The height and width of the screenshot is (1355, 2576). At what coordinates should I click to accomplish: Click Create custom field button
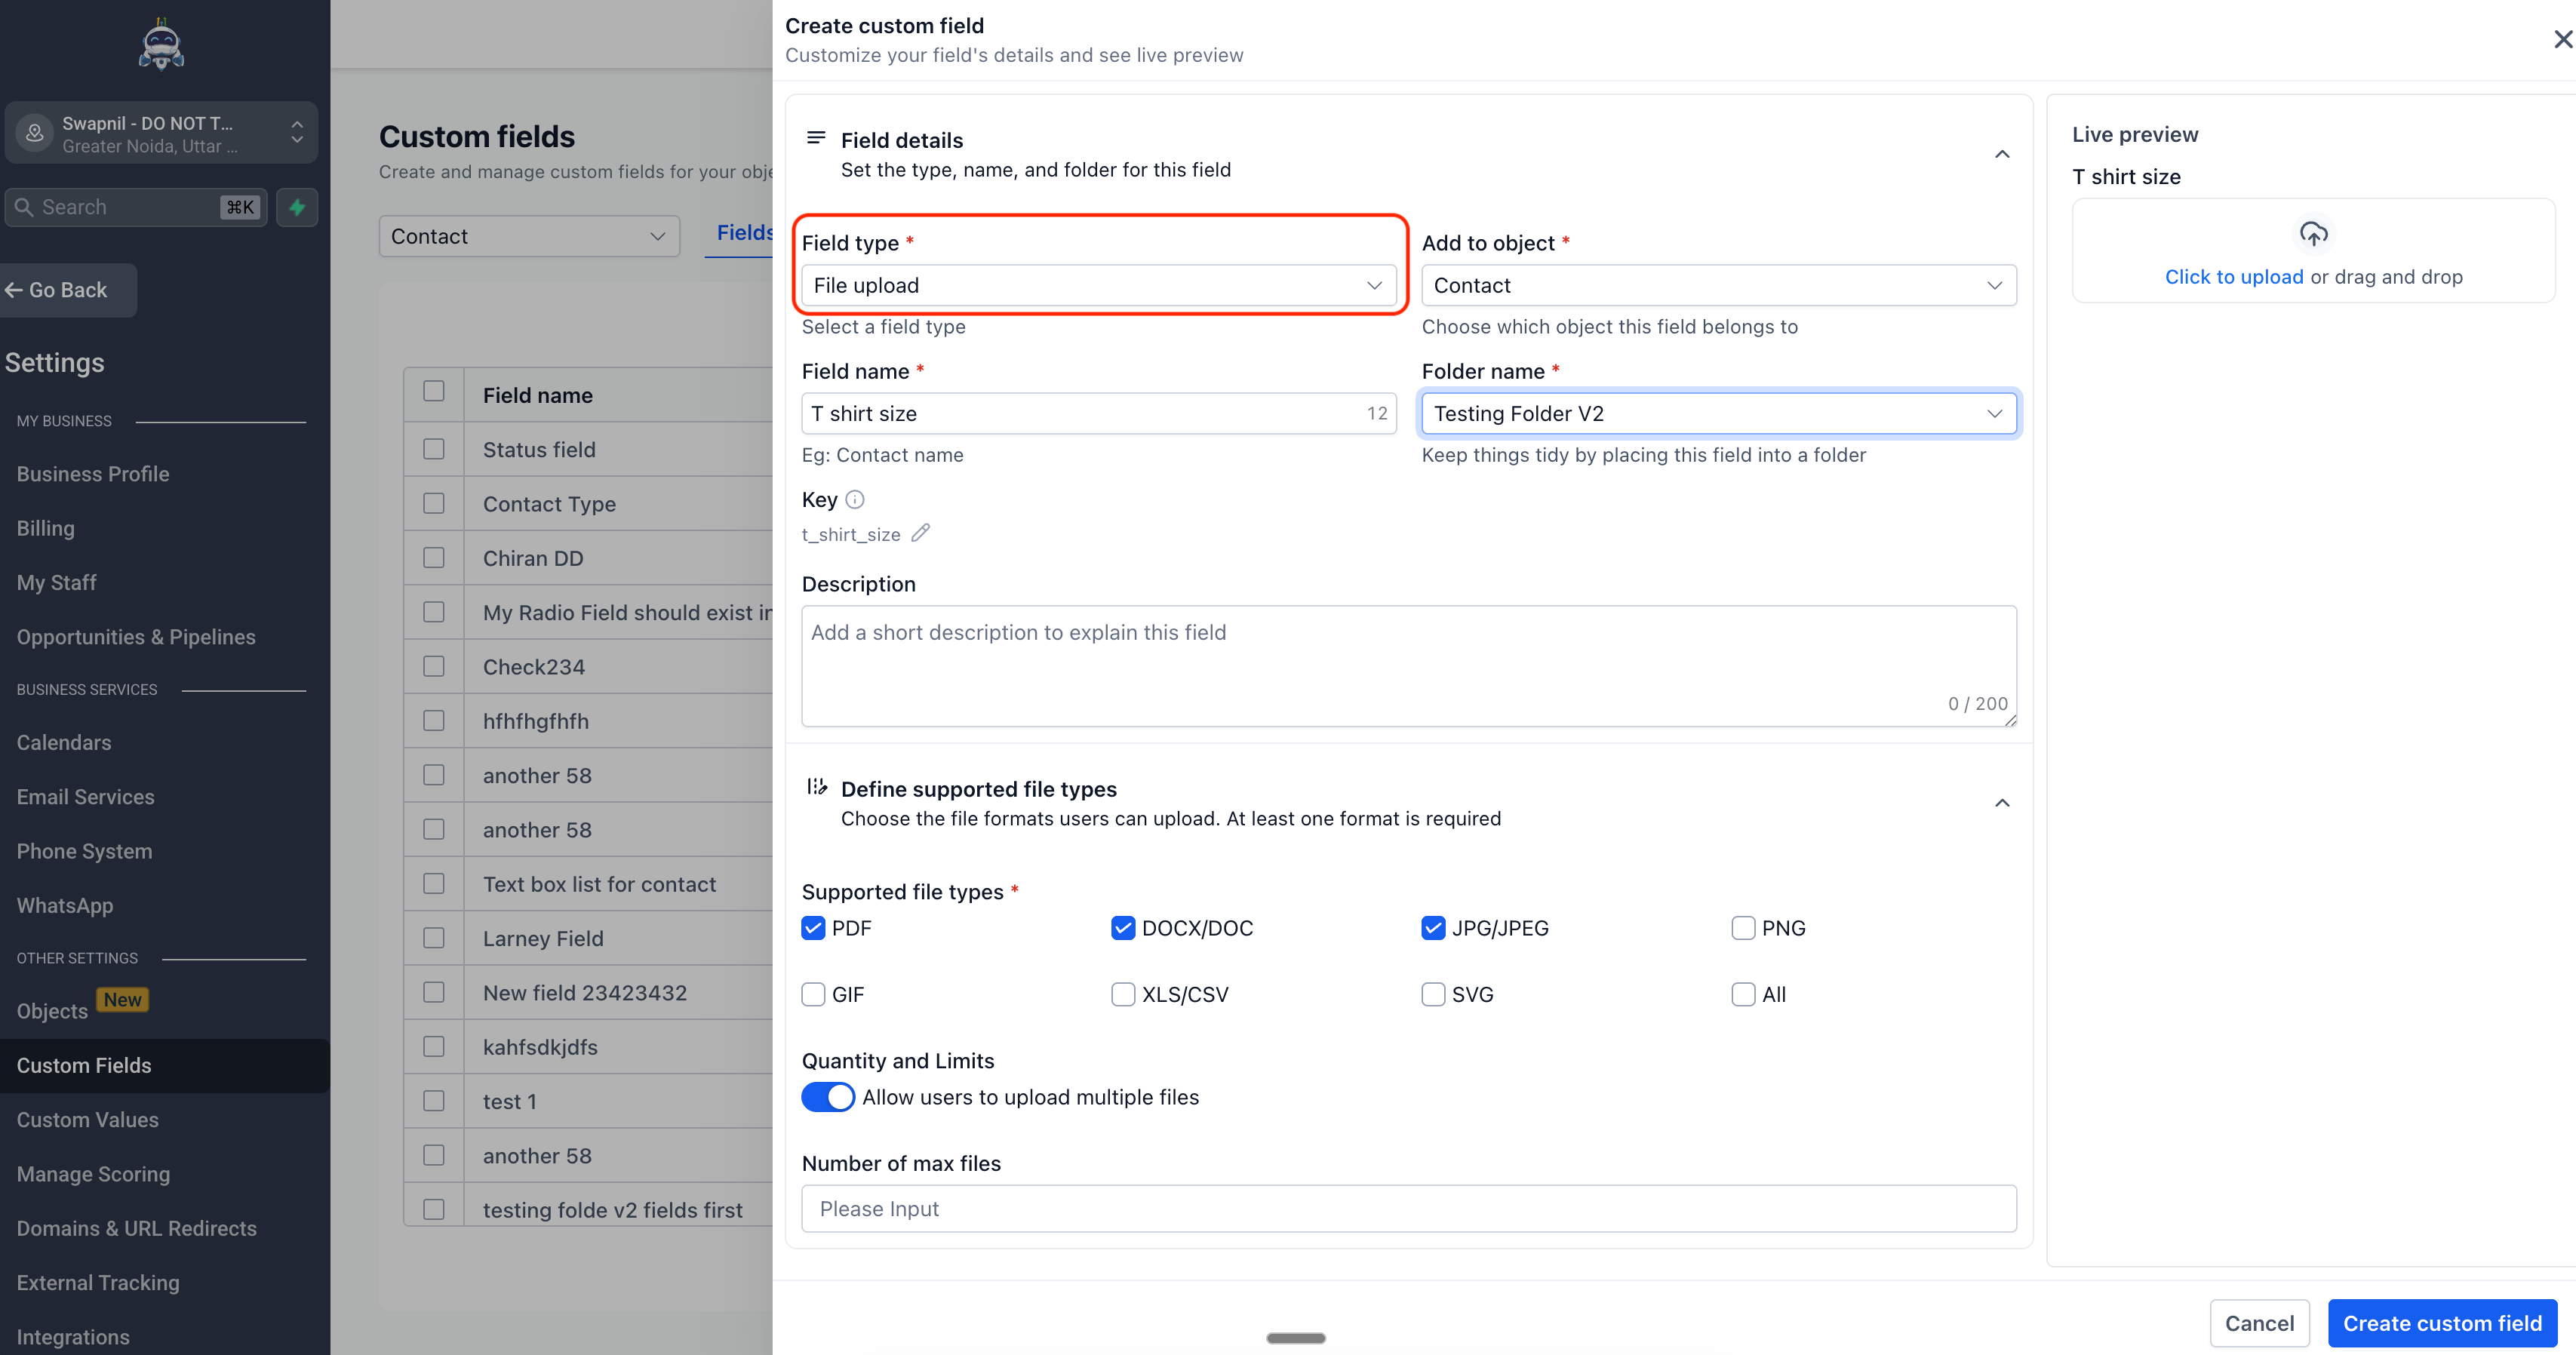click(2442, 1323)
